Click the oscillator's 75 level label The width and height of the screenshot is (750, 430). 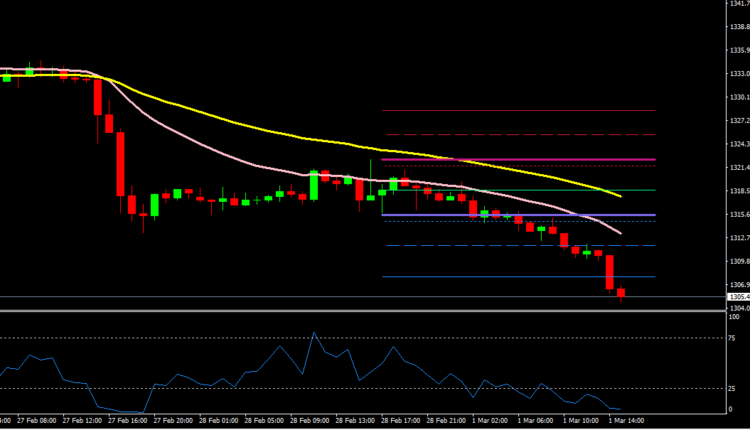733,338
